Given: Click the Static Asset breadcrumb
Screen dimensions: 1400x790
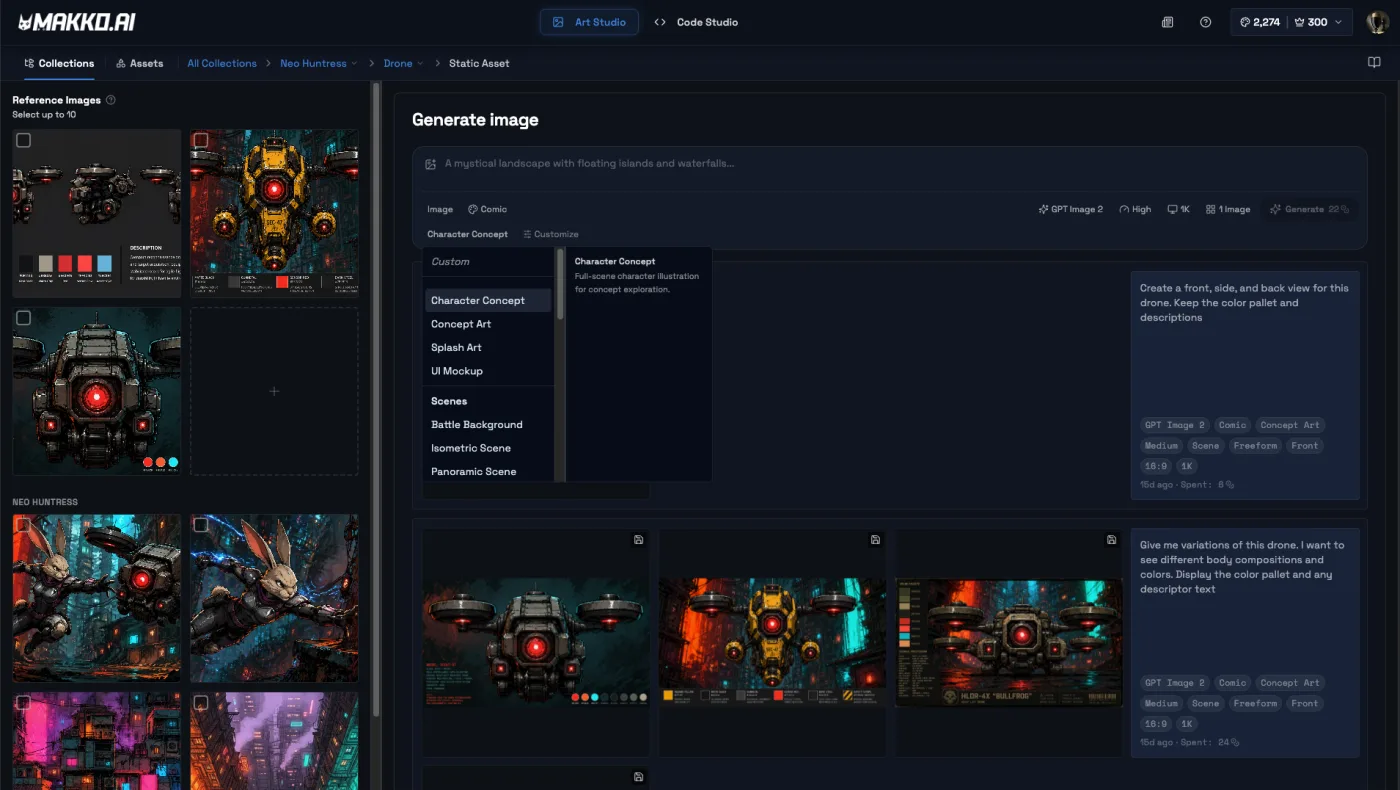Looking at the screenshot, I should point(479,63).
